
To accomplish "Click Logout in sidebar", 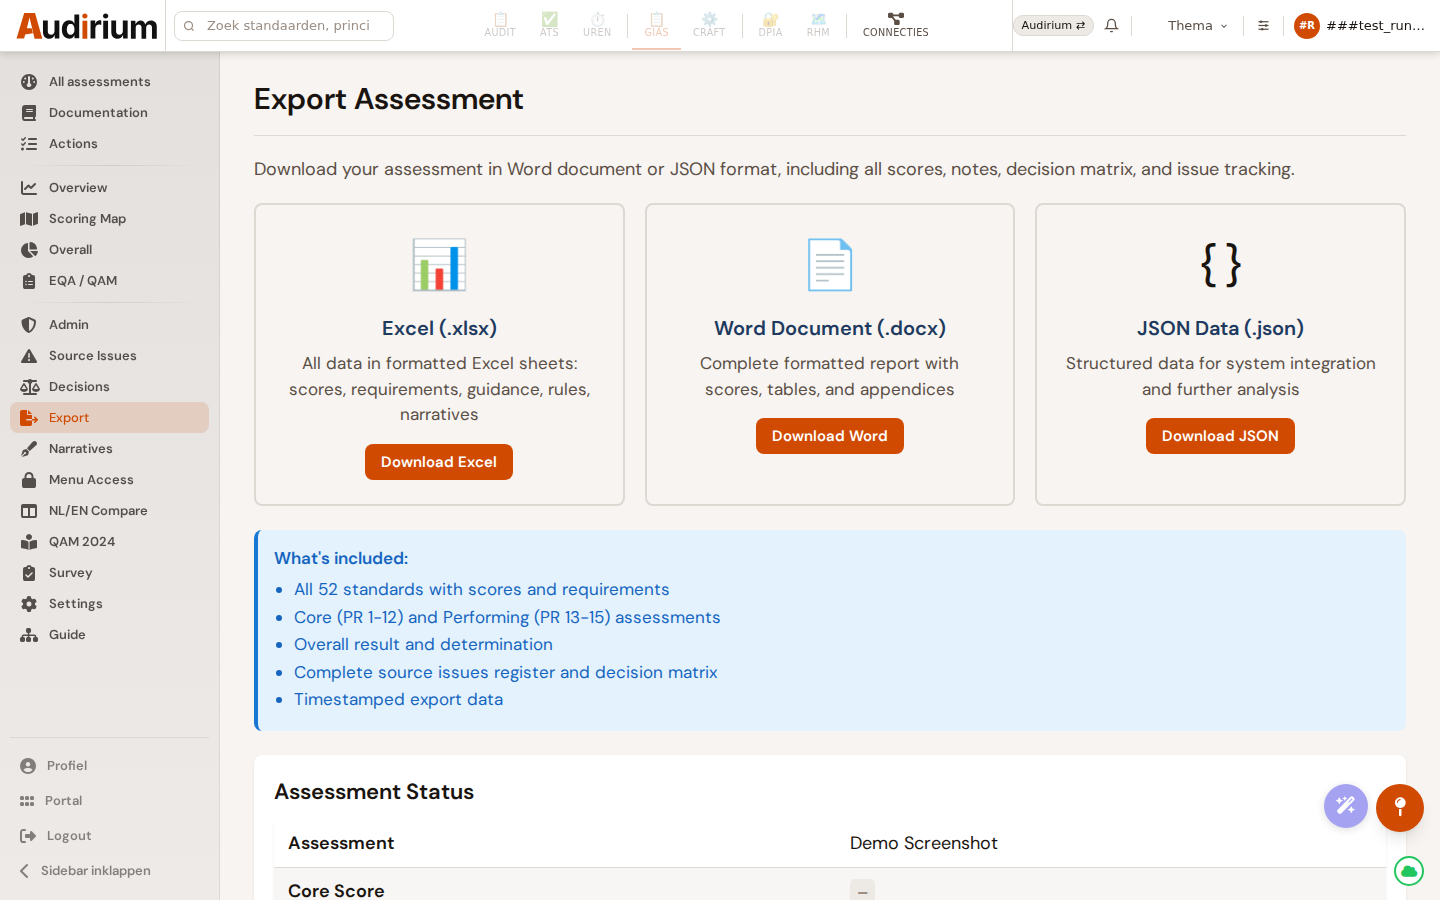I will [109, 836].
